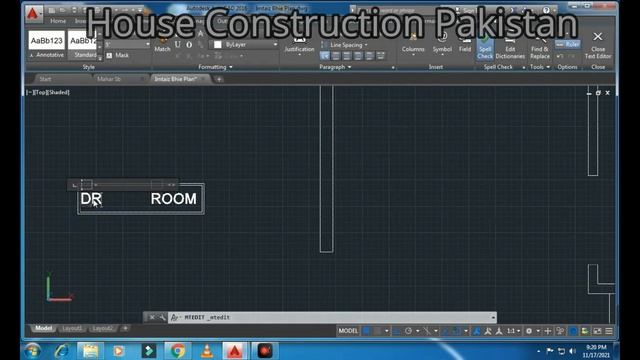Viewport: 640px width, 360px height.
Task: Open Internet Explorer from taskbar
Action: click(x=62, y=351)
